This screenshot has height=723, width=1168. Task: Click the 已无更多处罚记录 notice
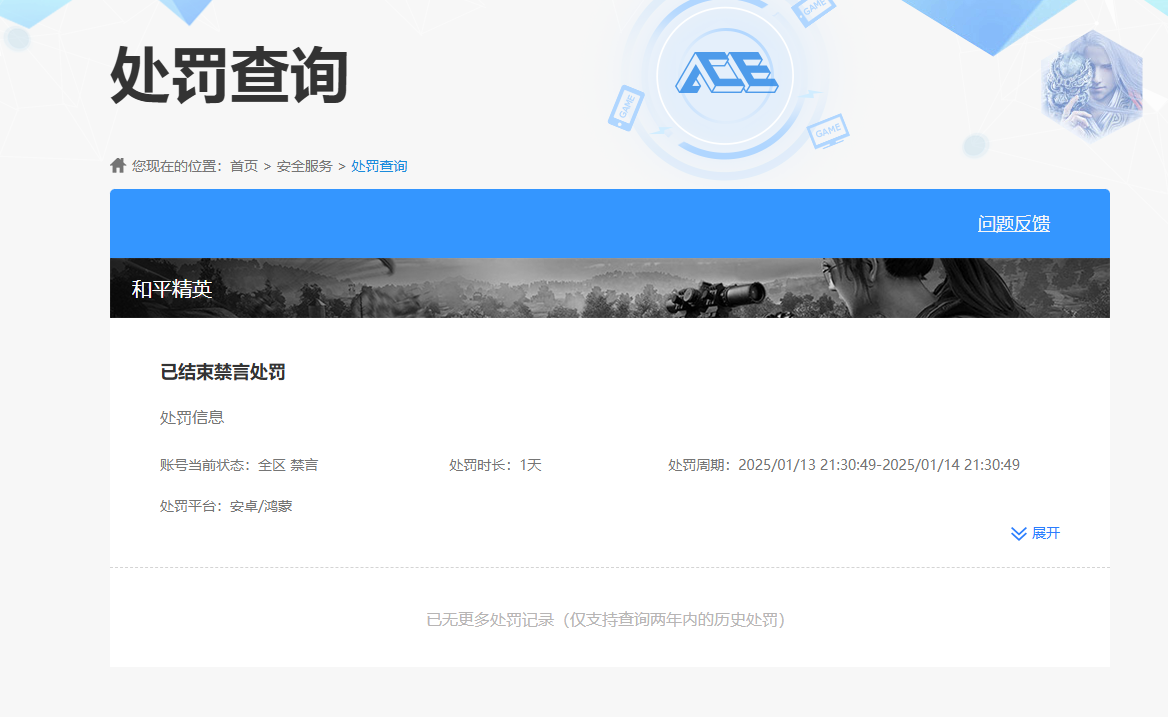pos(606,620)
